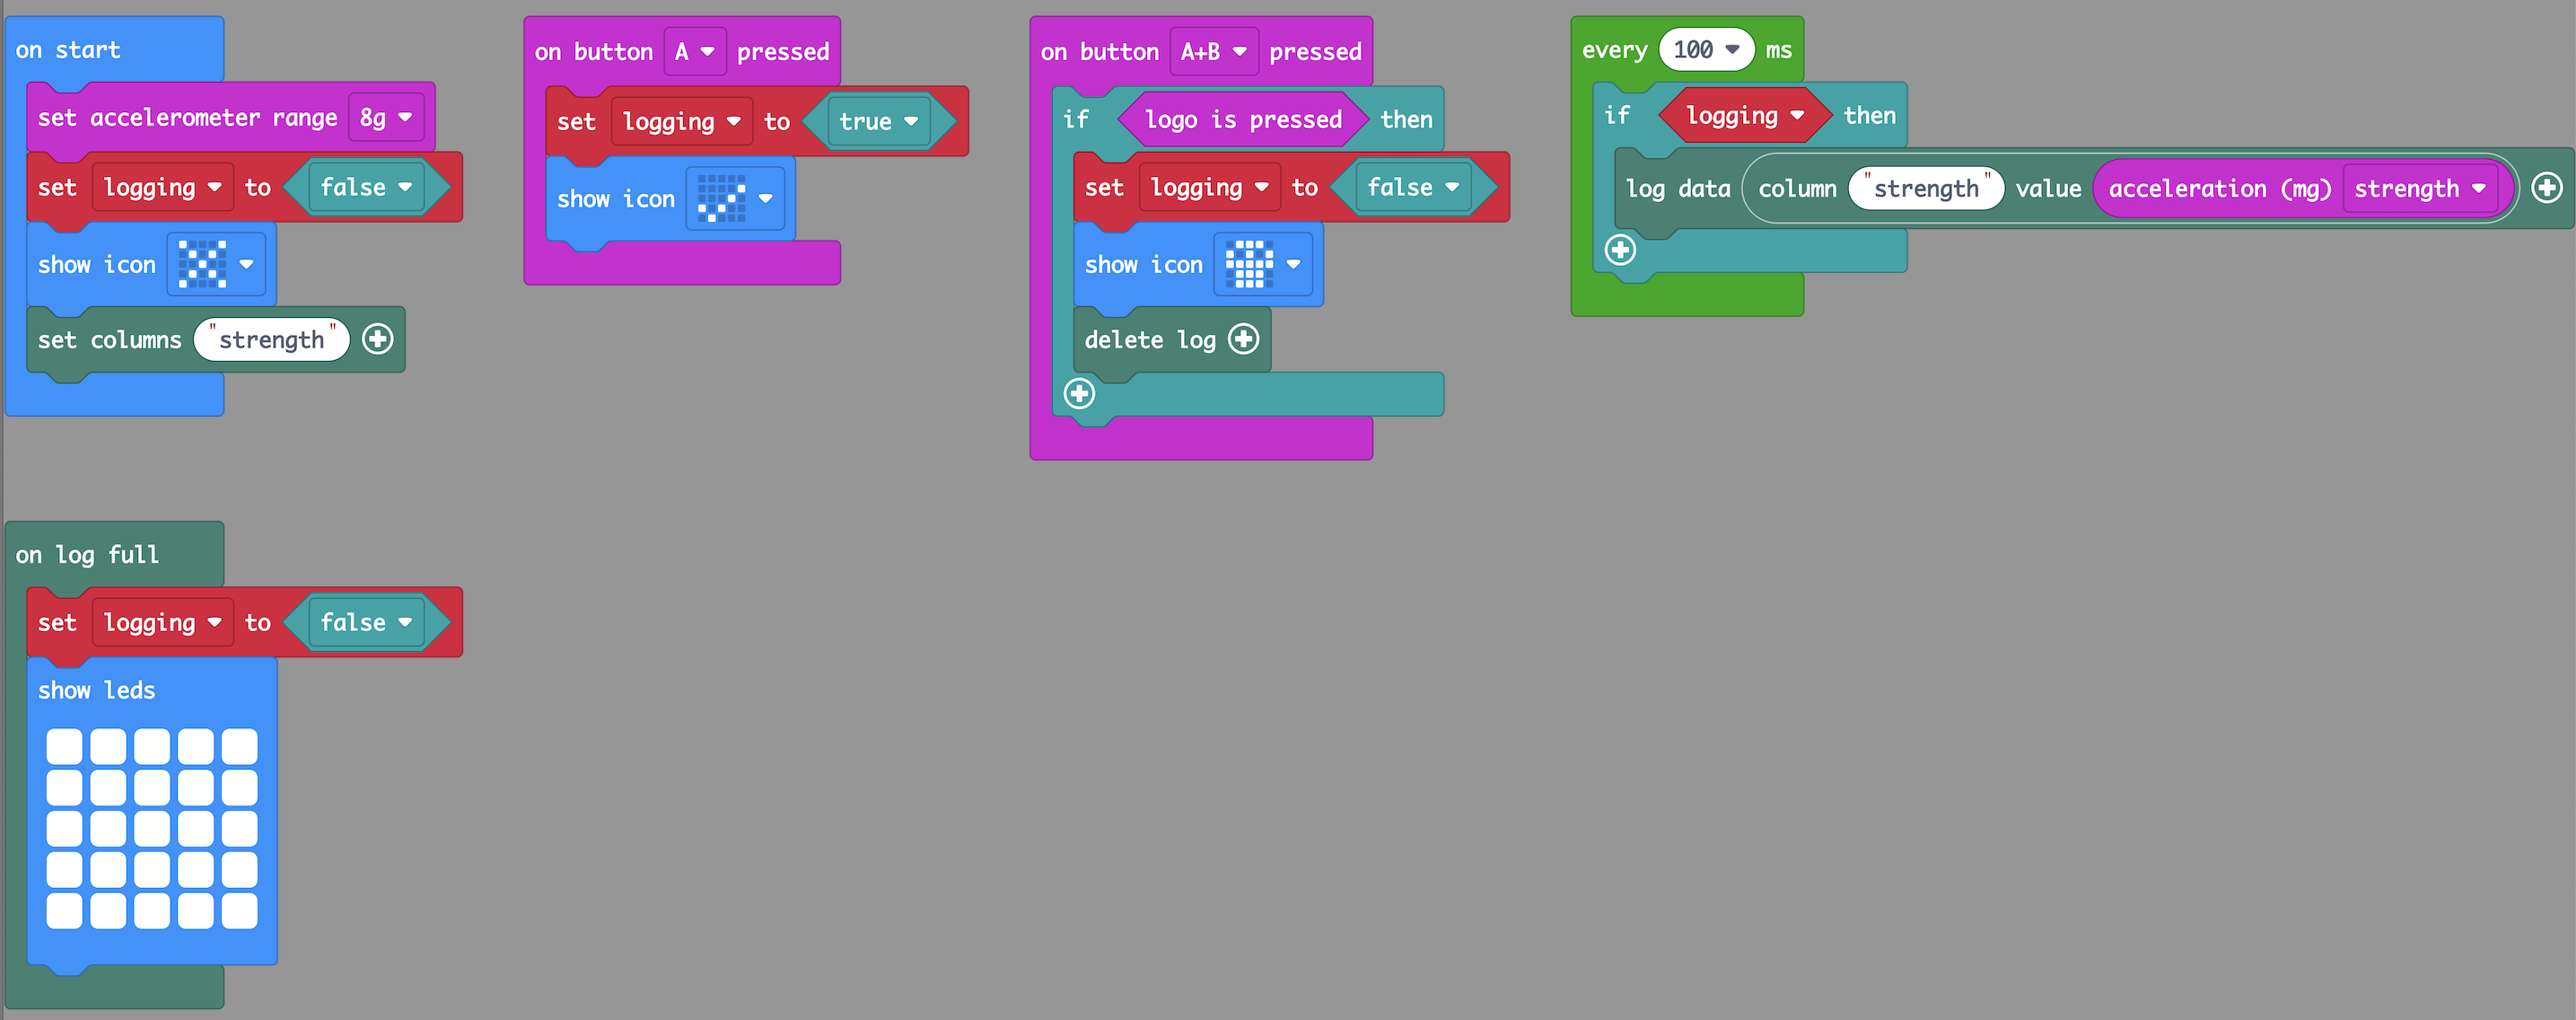Click plus icon on log data block
2576x1020 pixels.
point(2546,187)
